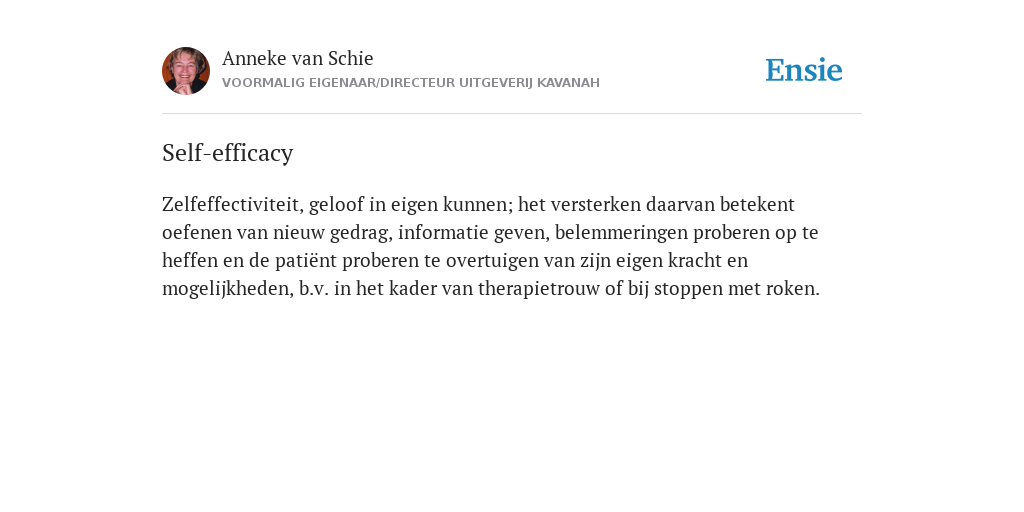Click the divider line under the author header
The height and width of the screenshot is (512, 1024).
[512, 114]
